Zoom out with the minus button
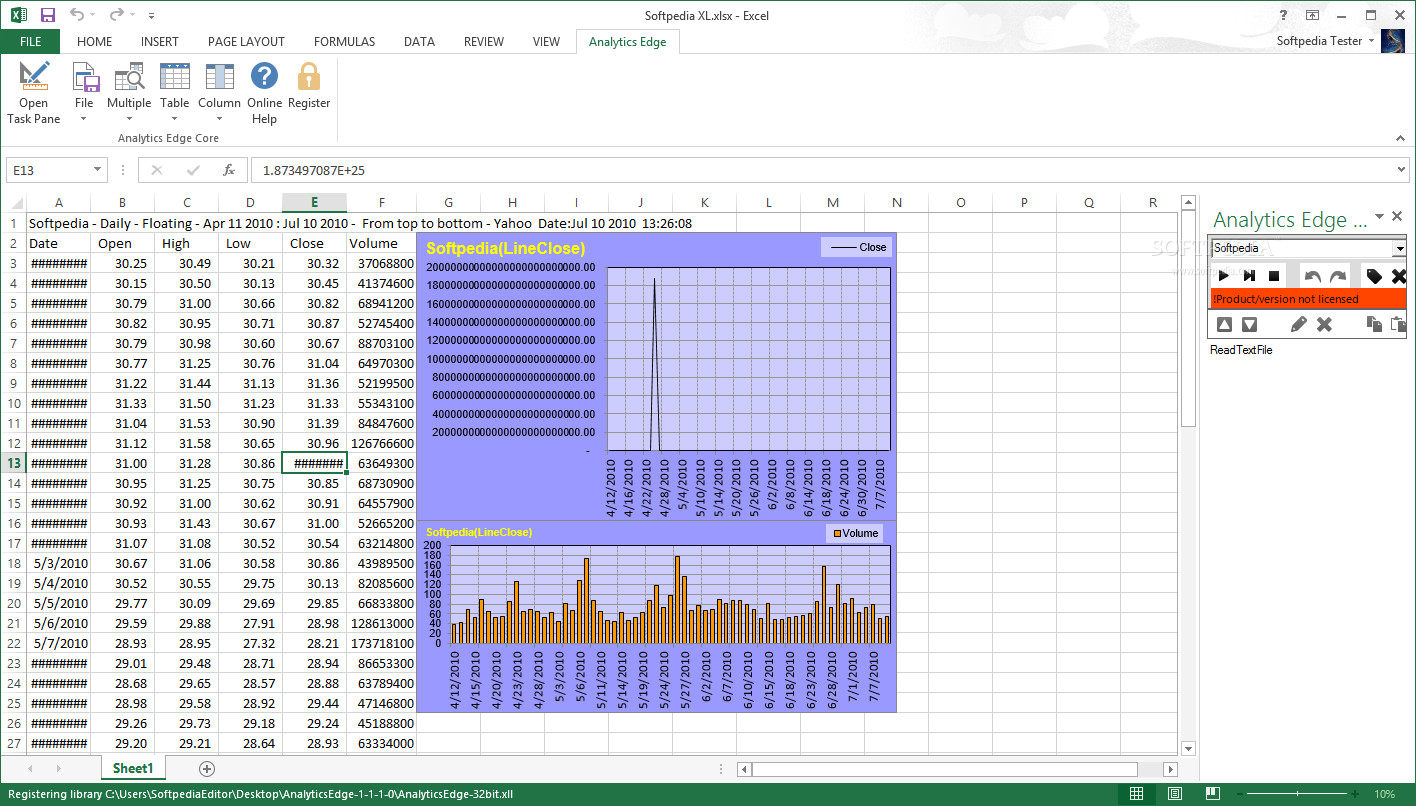Viewport: 1416px width, 806px height. coord(1240,794)
